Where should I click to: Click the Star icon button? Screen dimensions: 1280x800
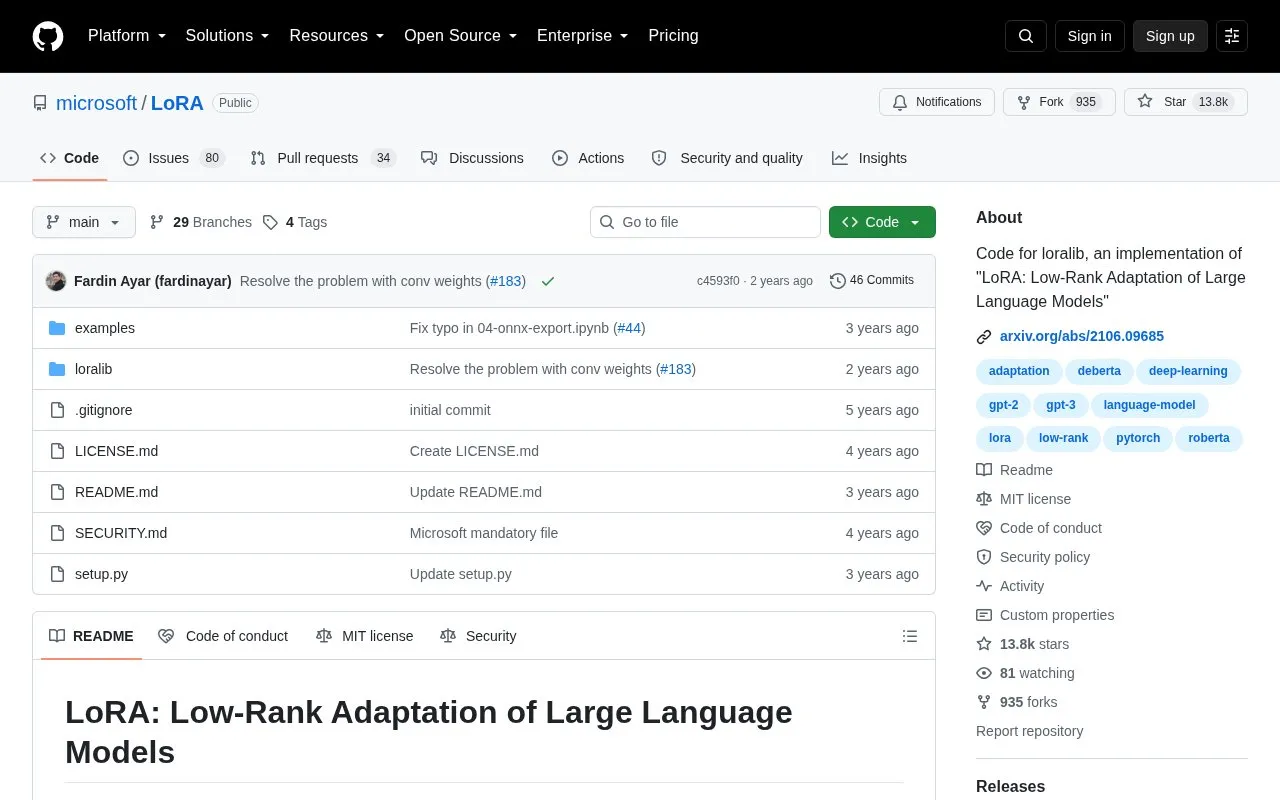pyautogui.click(x=1186, y=102)
